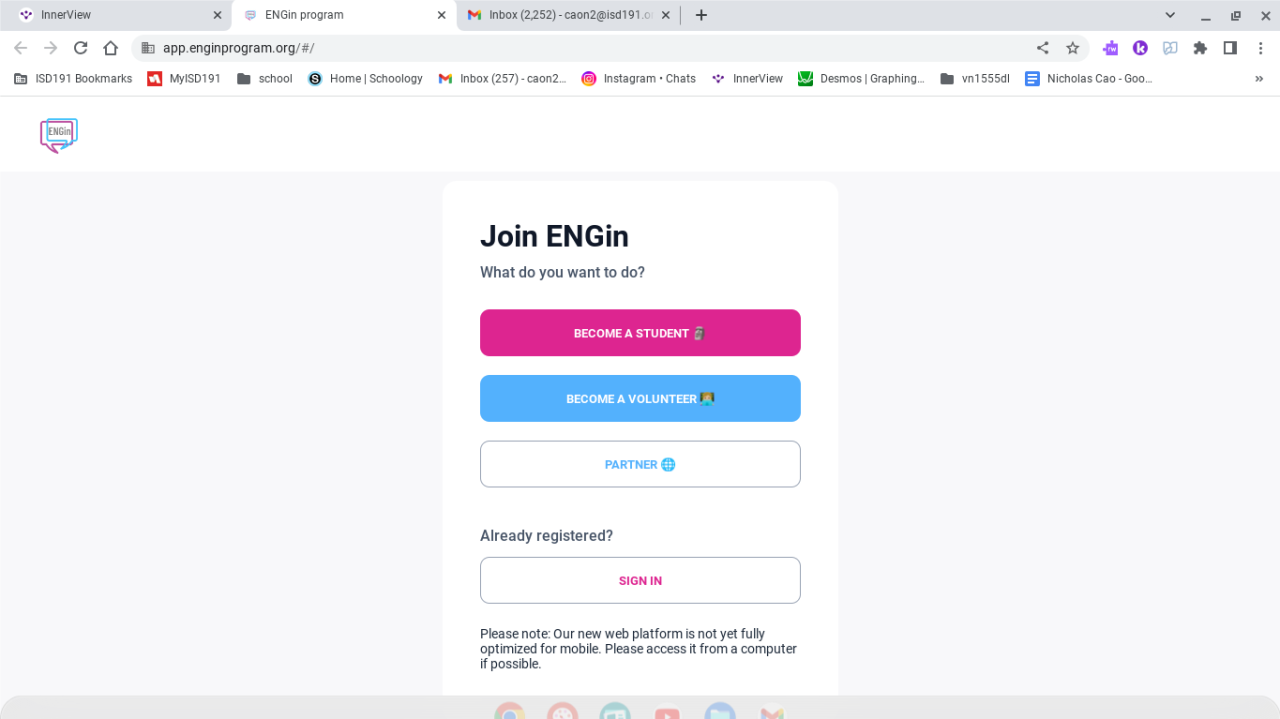Go to the browser home page
Viewport: 1280px width, 719px height.
click(111, 48)
